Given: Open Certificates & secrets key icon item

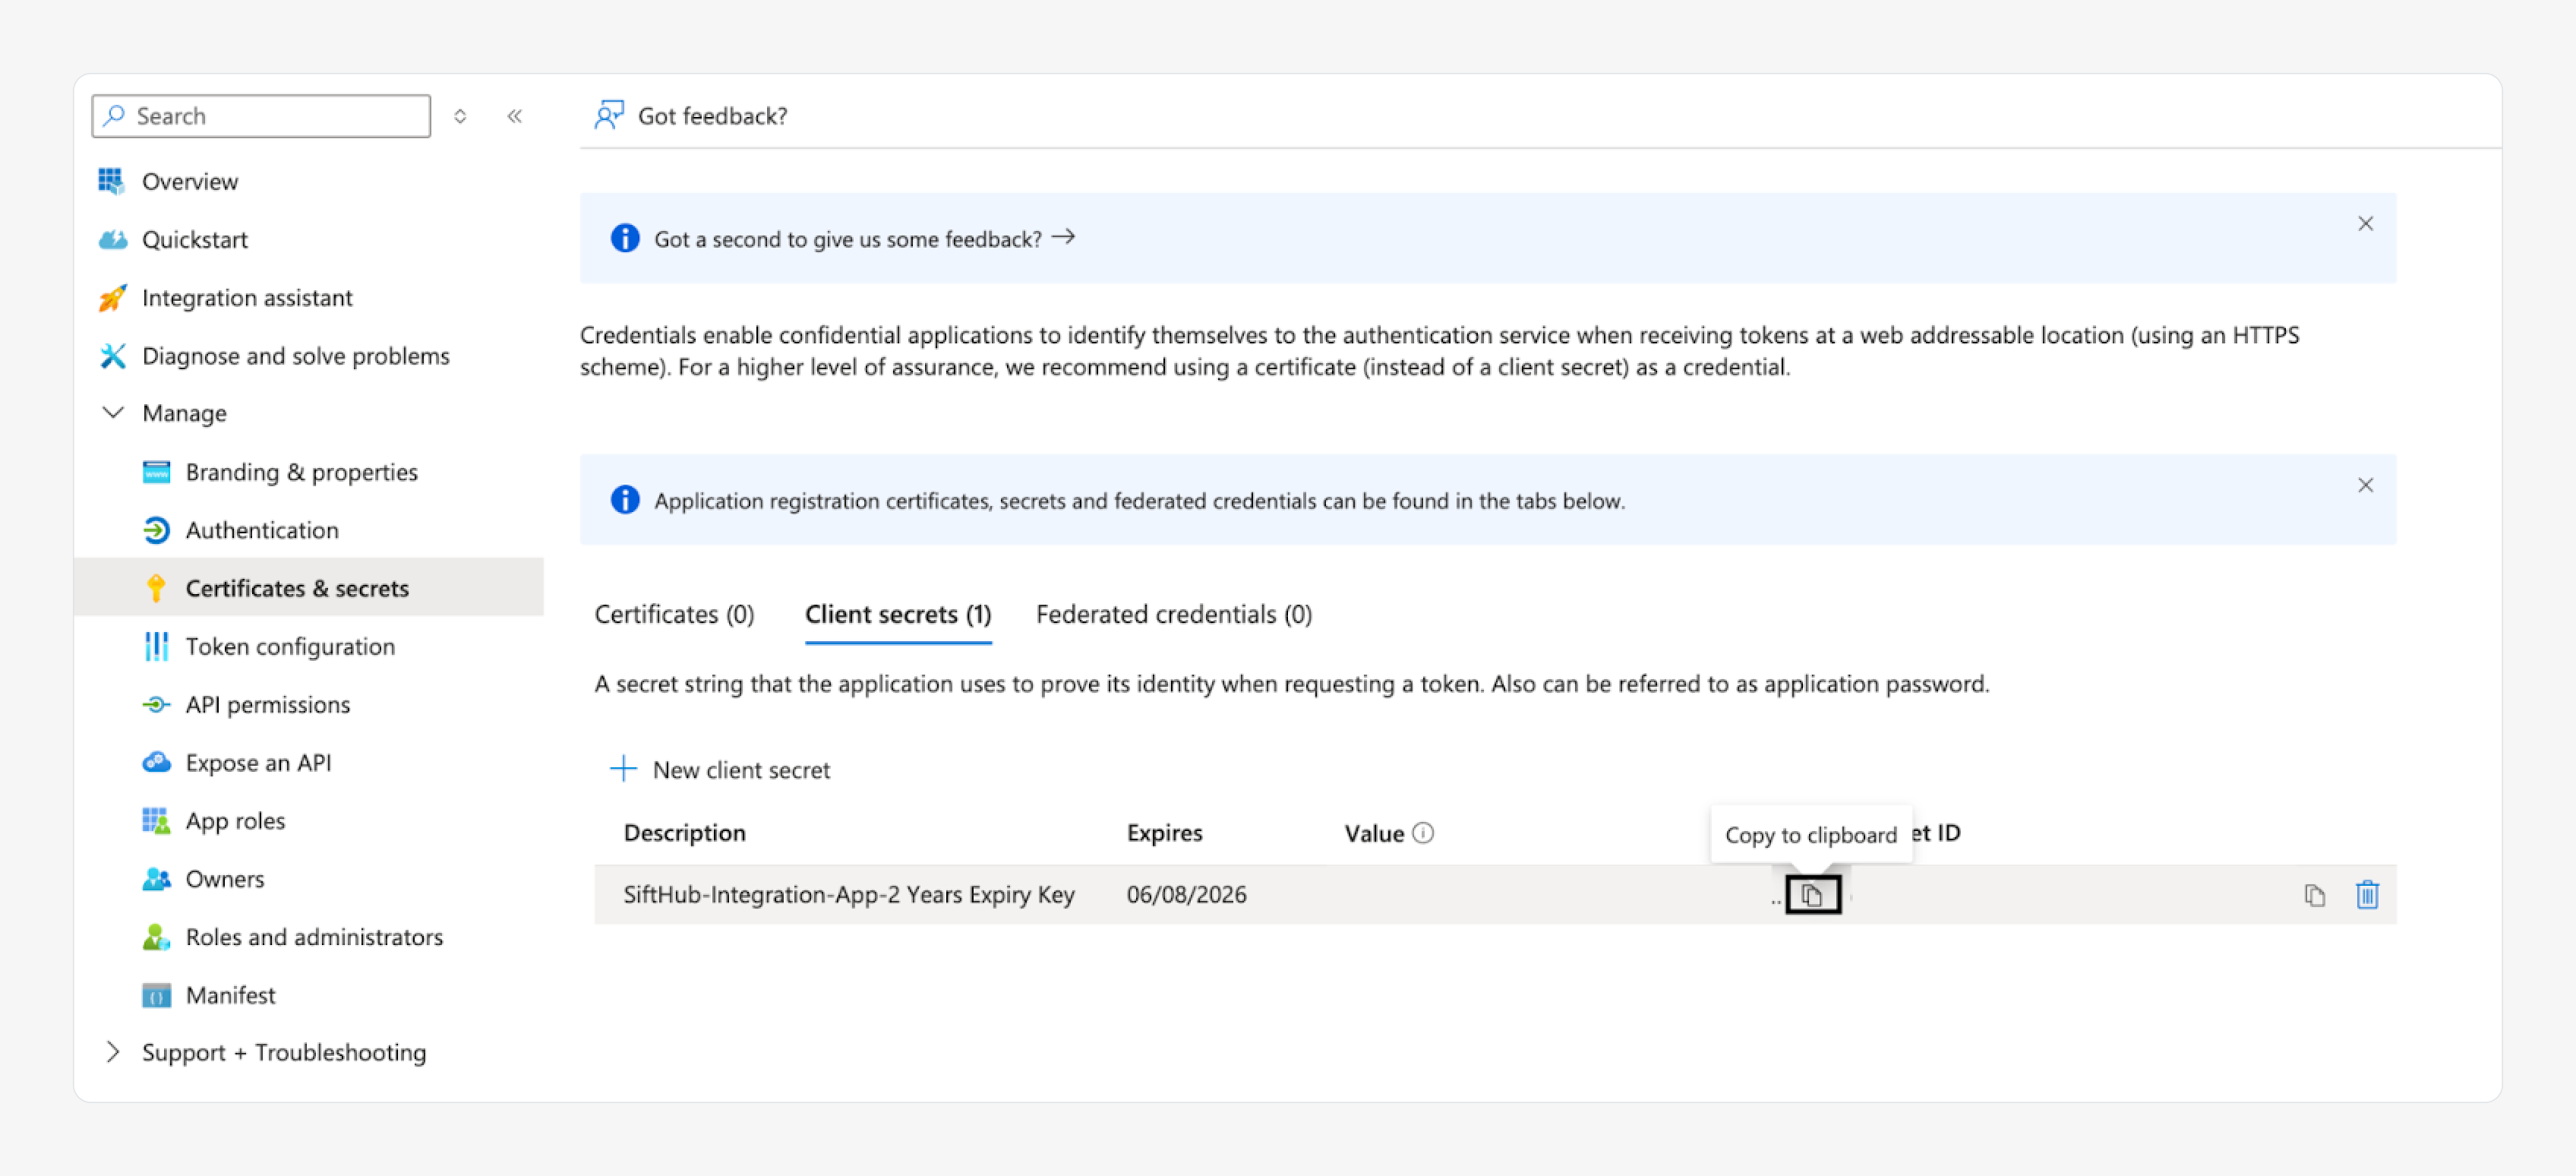Looking at the screenshot, I should pyautogui.click(x=296, y=588).
